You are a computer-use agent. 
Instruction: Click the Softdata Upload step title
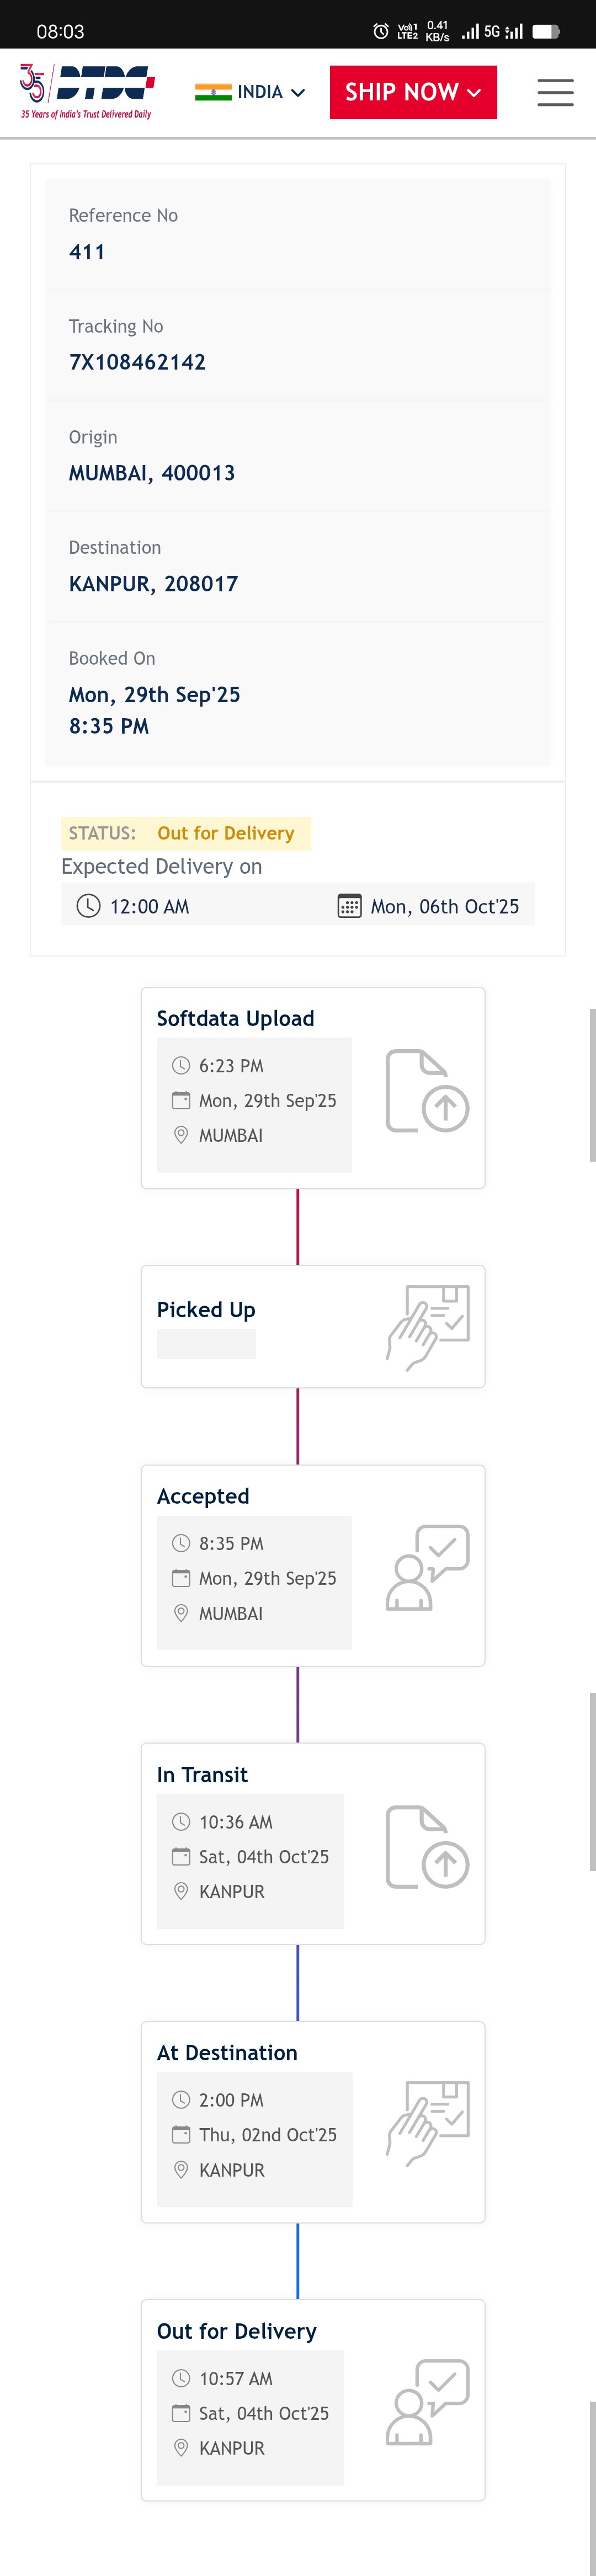point(235,1018)
